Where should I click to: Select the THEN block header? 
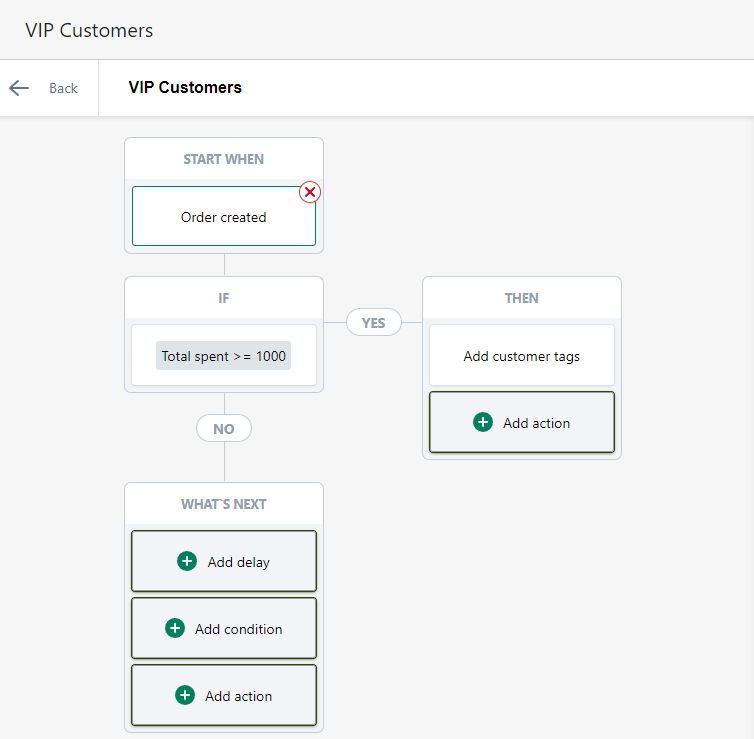point(522,298)
